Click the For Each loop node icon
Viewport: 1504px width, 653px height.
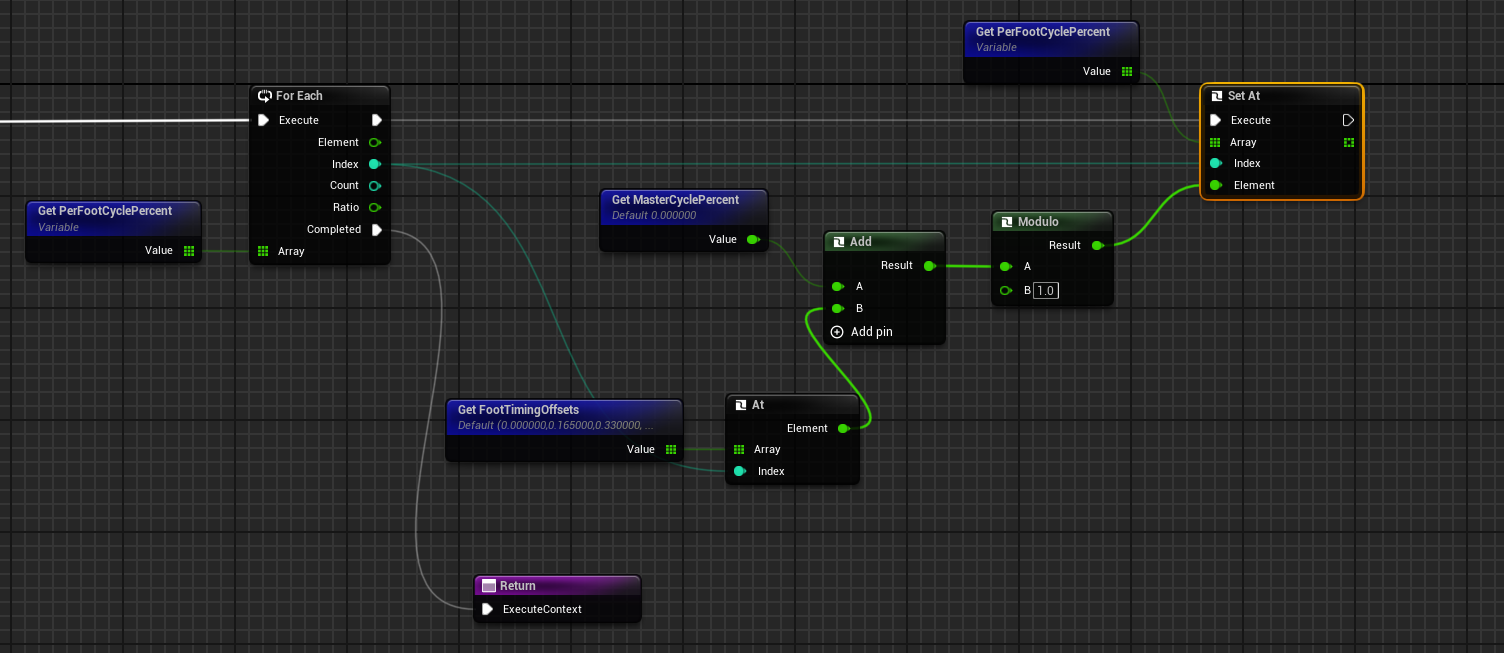[265, 96]
